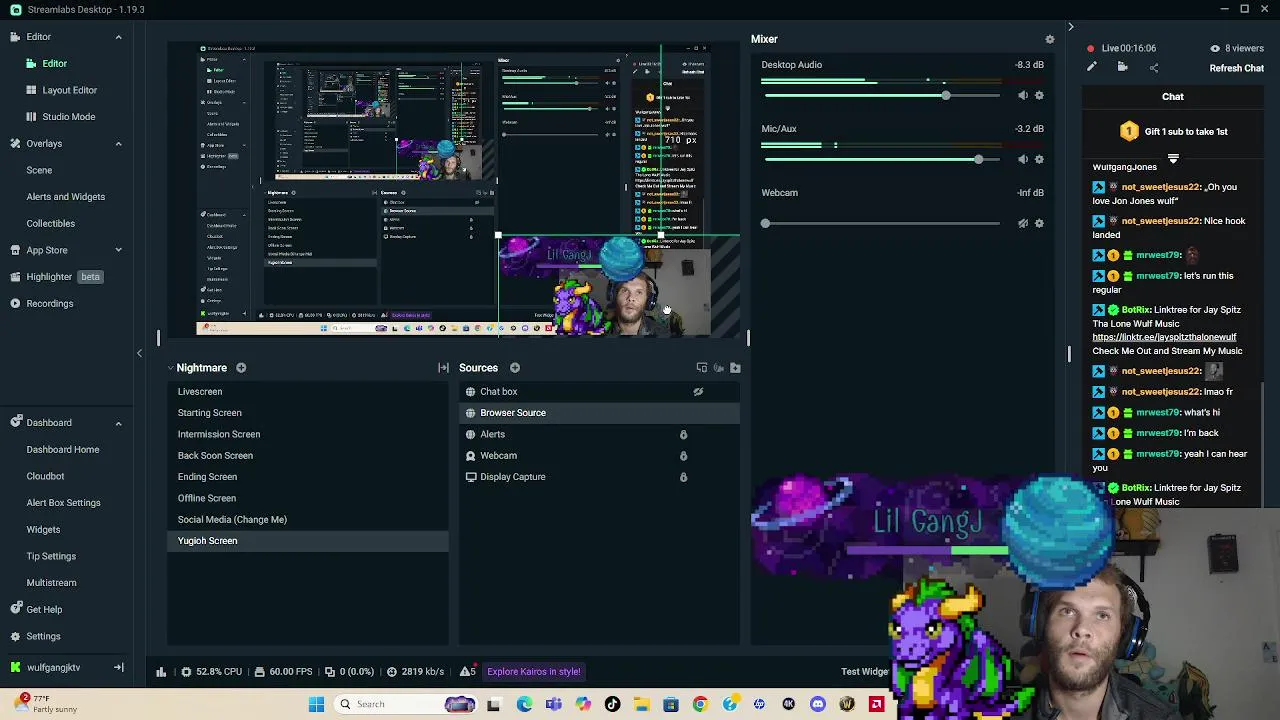Collapse the Editor sidebar section

click(x=118, y=37)
